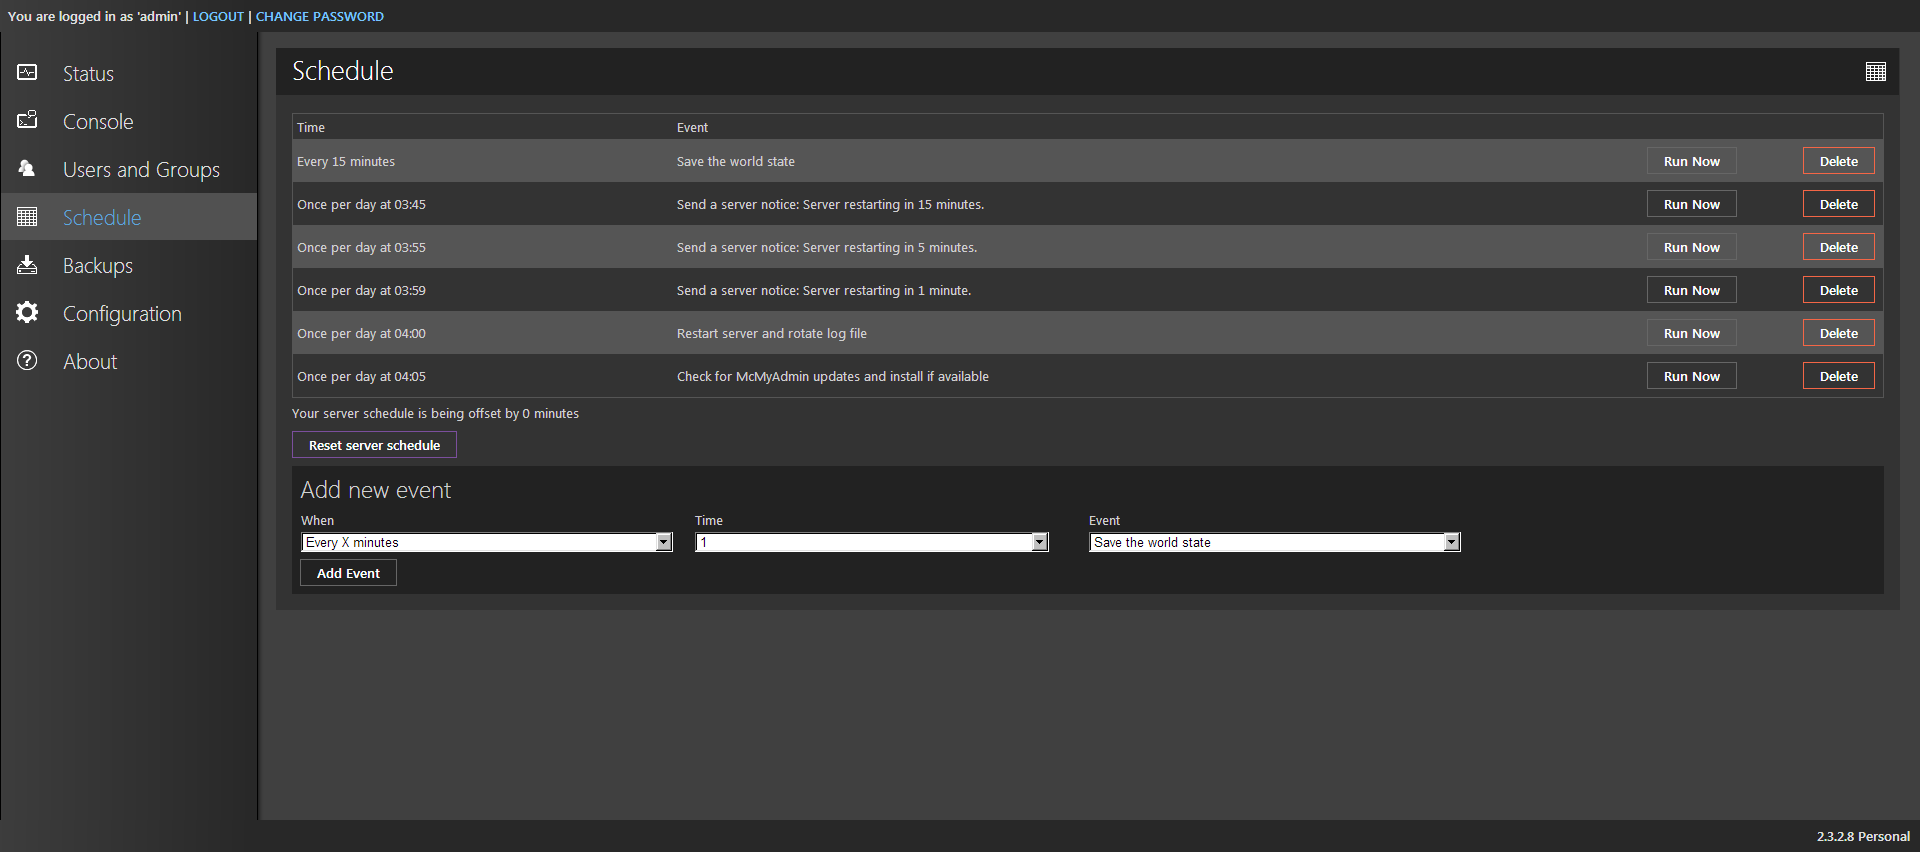Run Now for 1 minute restart notice

click(x=1691, y=290)
